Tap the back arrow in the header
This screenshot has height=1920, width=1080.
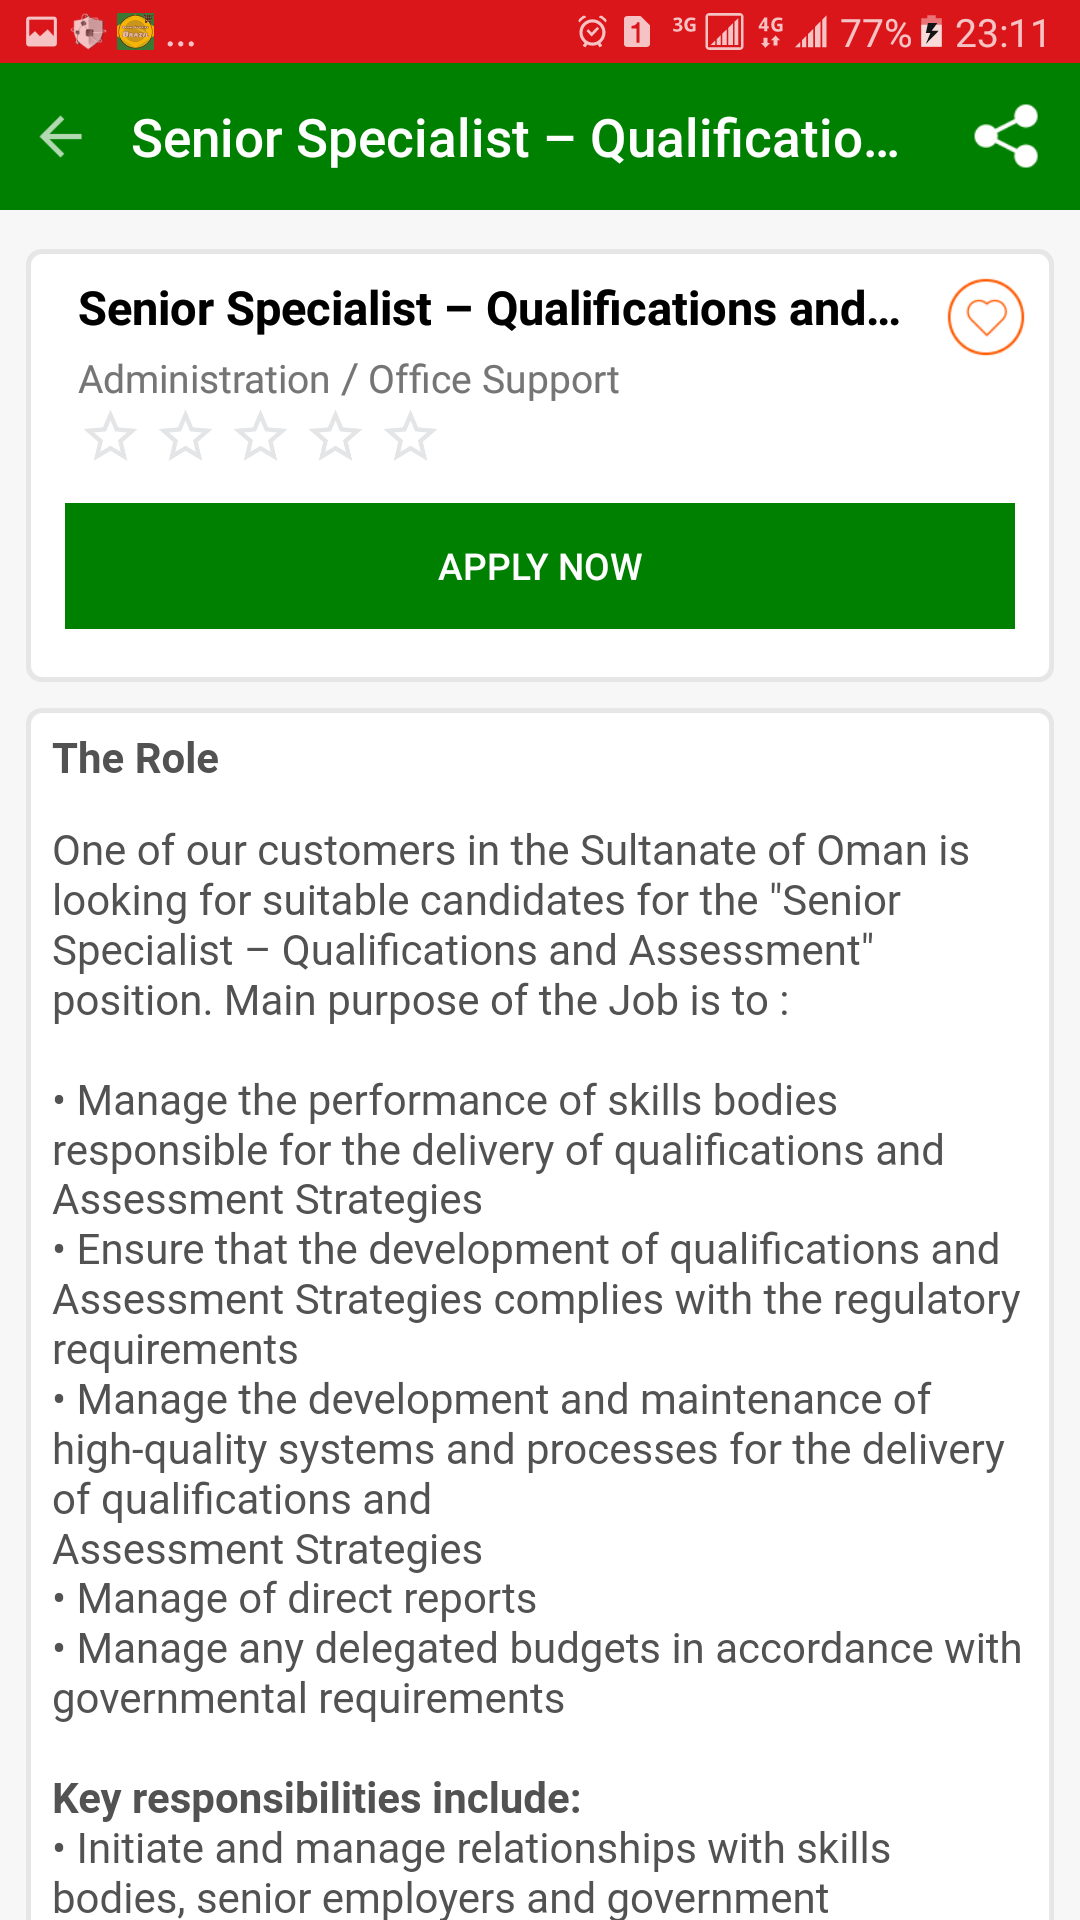coord(60,137)
